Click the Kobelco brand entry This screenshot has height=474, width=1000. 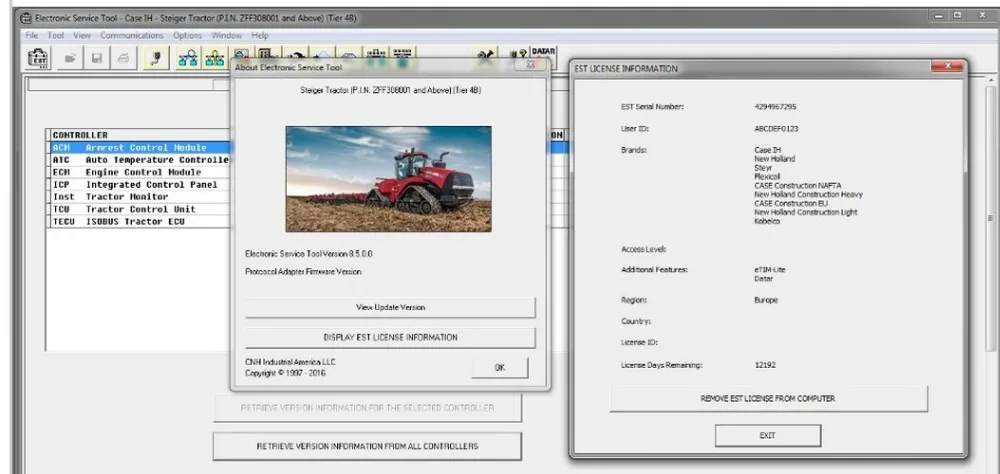[x=767, y=221]
